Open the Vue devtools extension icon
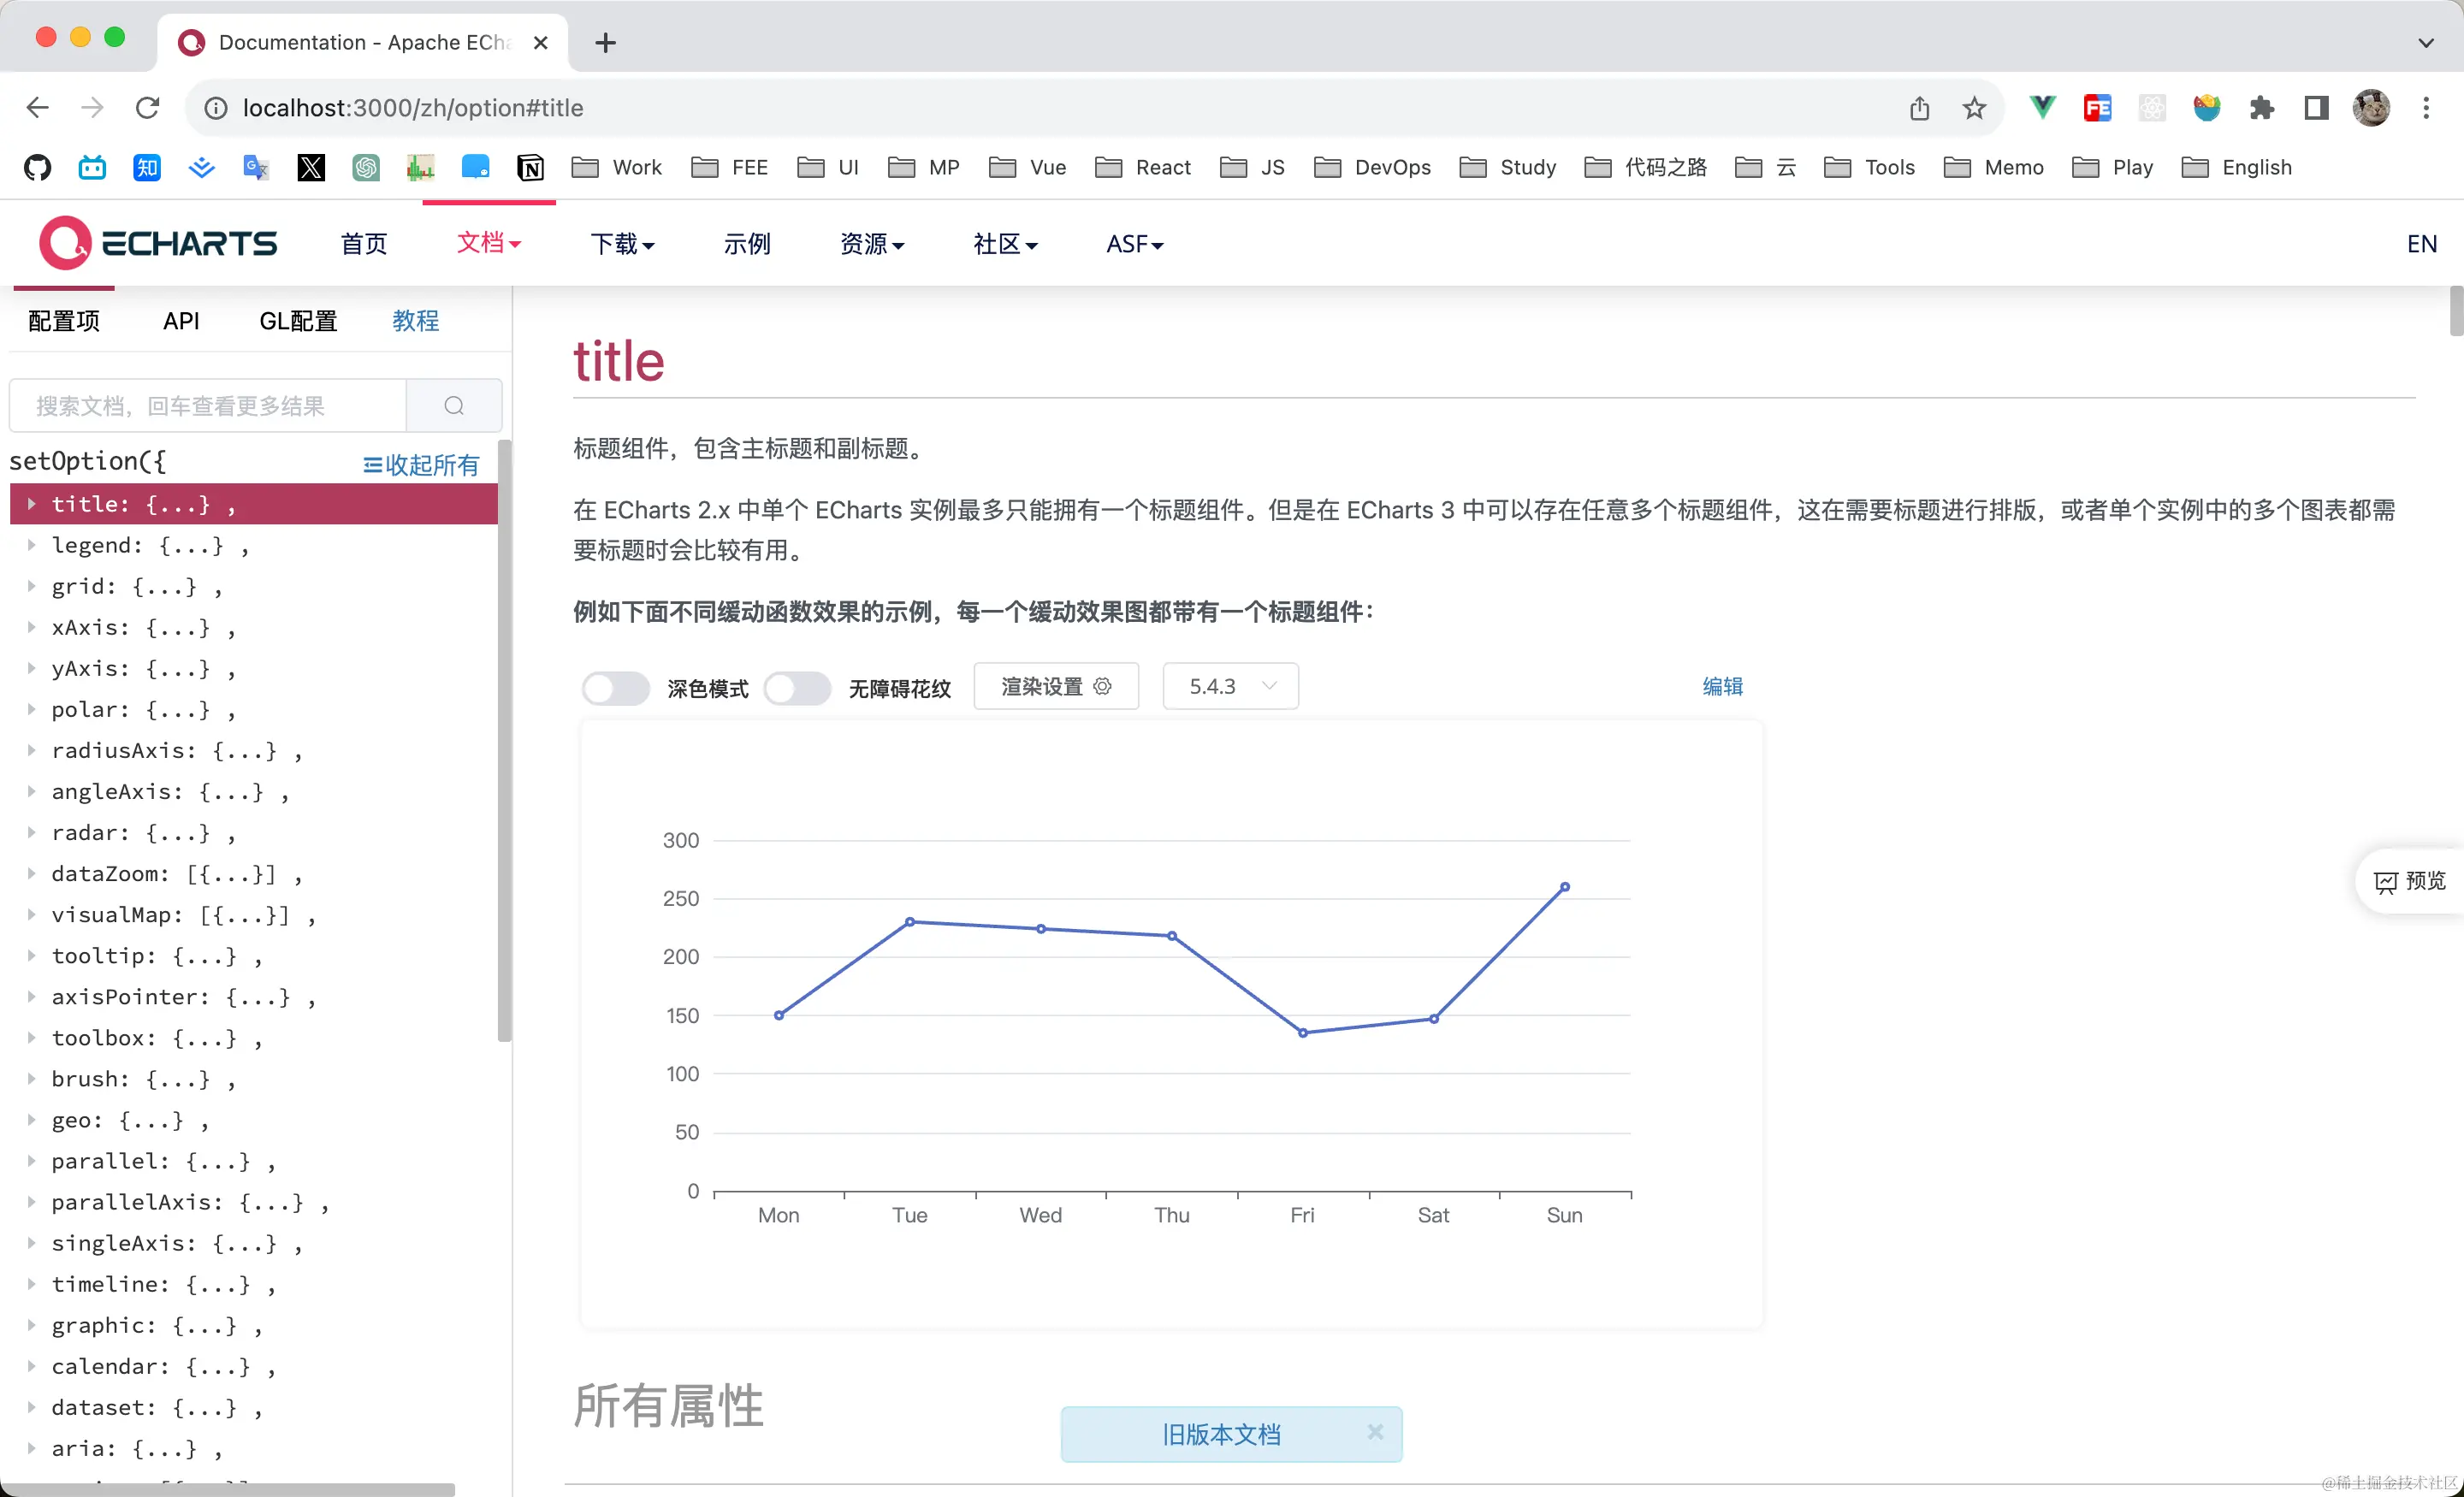Image resolution: width=2464 pixels, height=1497 pixels. click(2042, 107)
